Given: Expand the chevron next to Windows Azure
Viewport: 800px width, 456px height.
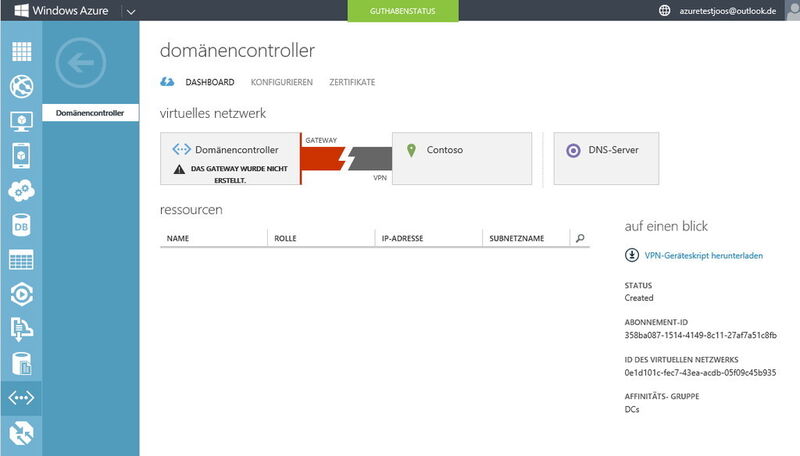Looking at the screenshot, I should tap(131, 11).
